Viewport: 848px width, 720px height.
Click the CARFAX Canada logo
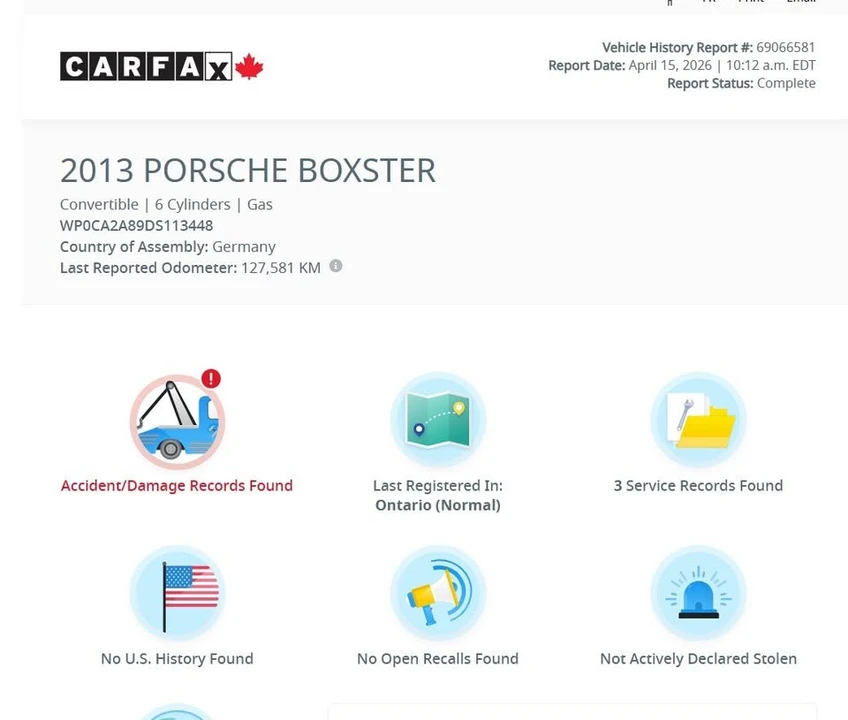162,66
